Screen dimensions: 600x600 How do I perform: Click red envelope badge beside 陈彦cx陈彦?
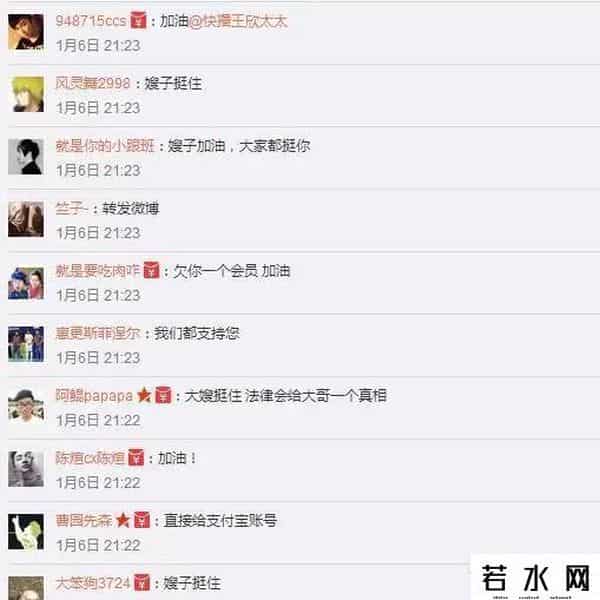click(136, 457)
